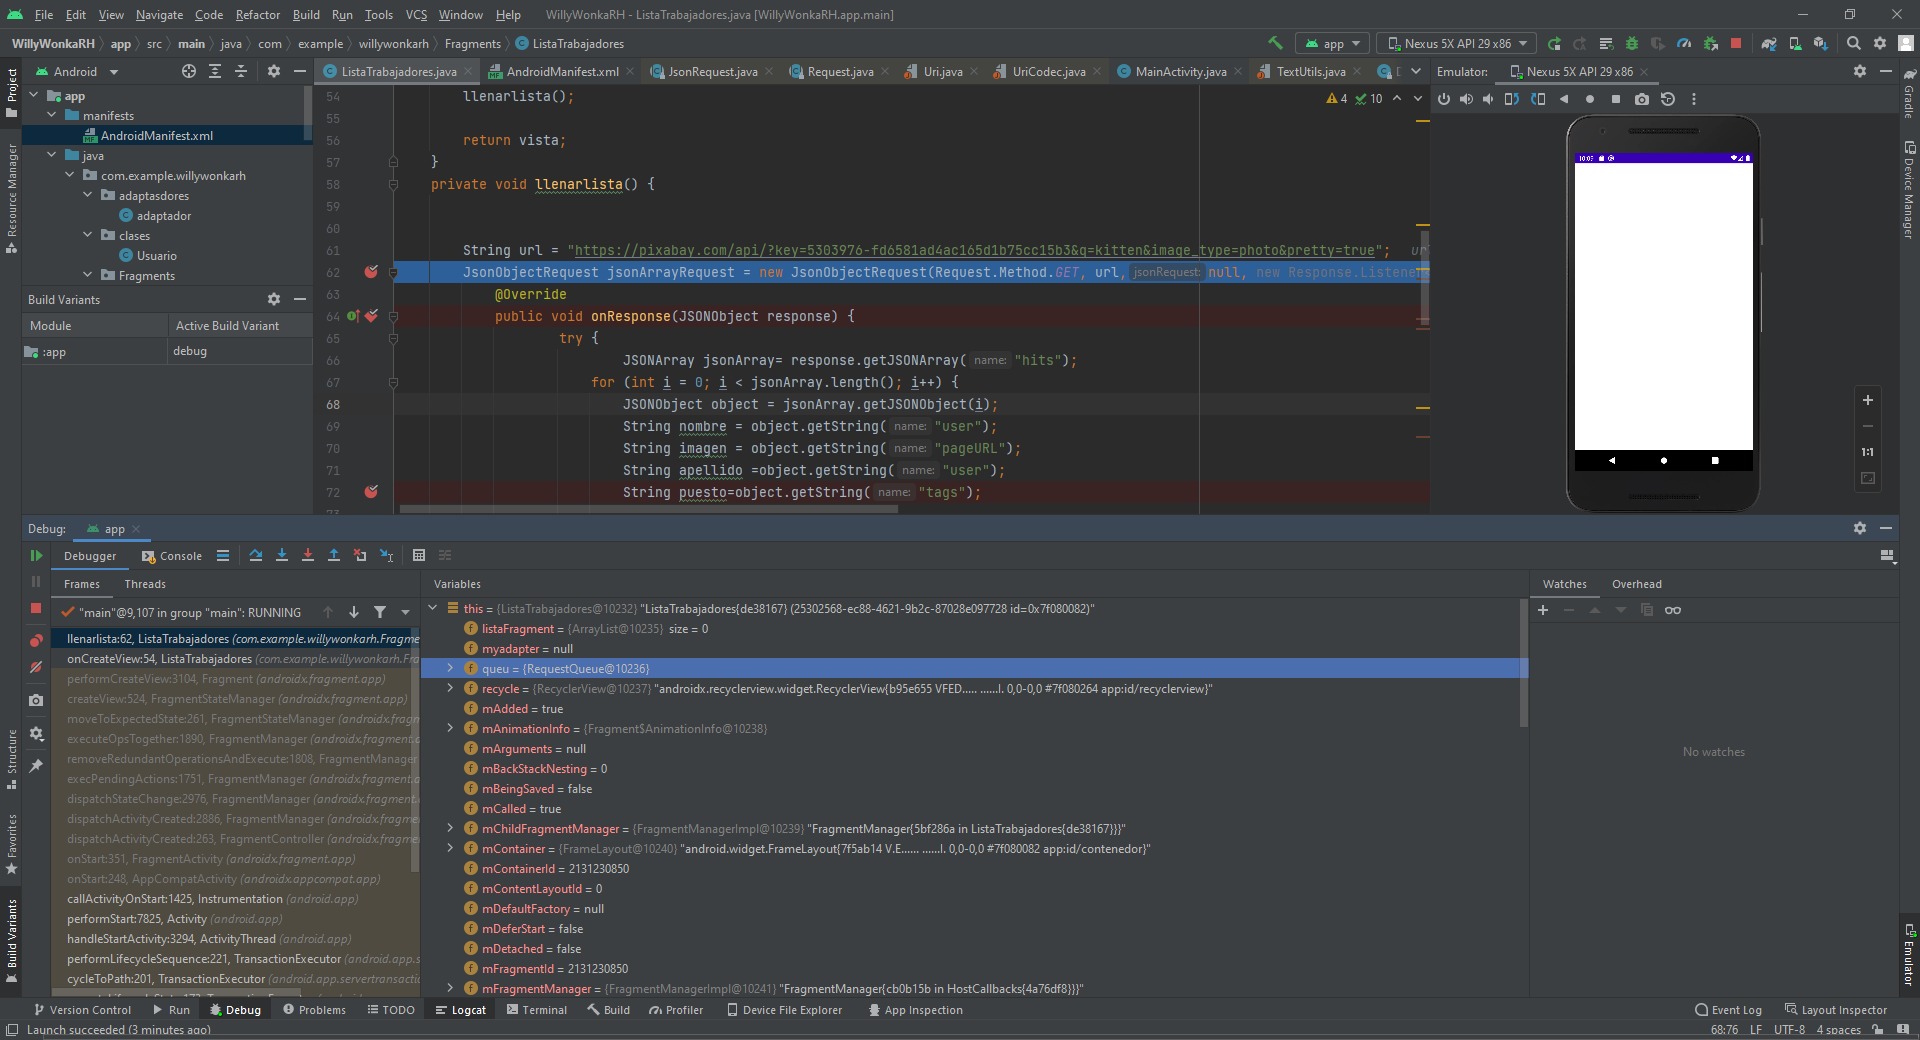Show hidden editor tabs dropdown arrow

[x=1416, y=71]
